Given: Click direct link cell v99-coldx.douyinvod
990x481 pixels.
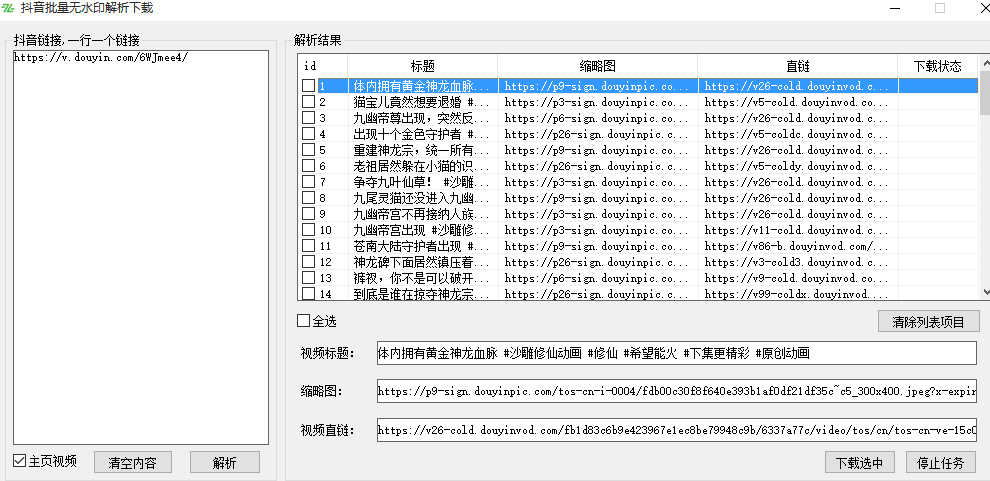Looking at the screenshot, I should click(x=797, y=294).
